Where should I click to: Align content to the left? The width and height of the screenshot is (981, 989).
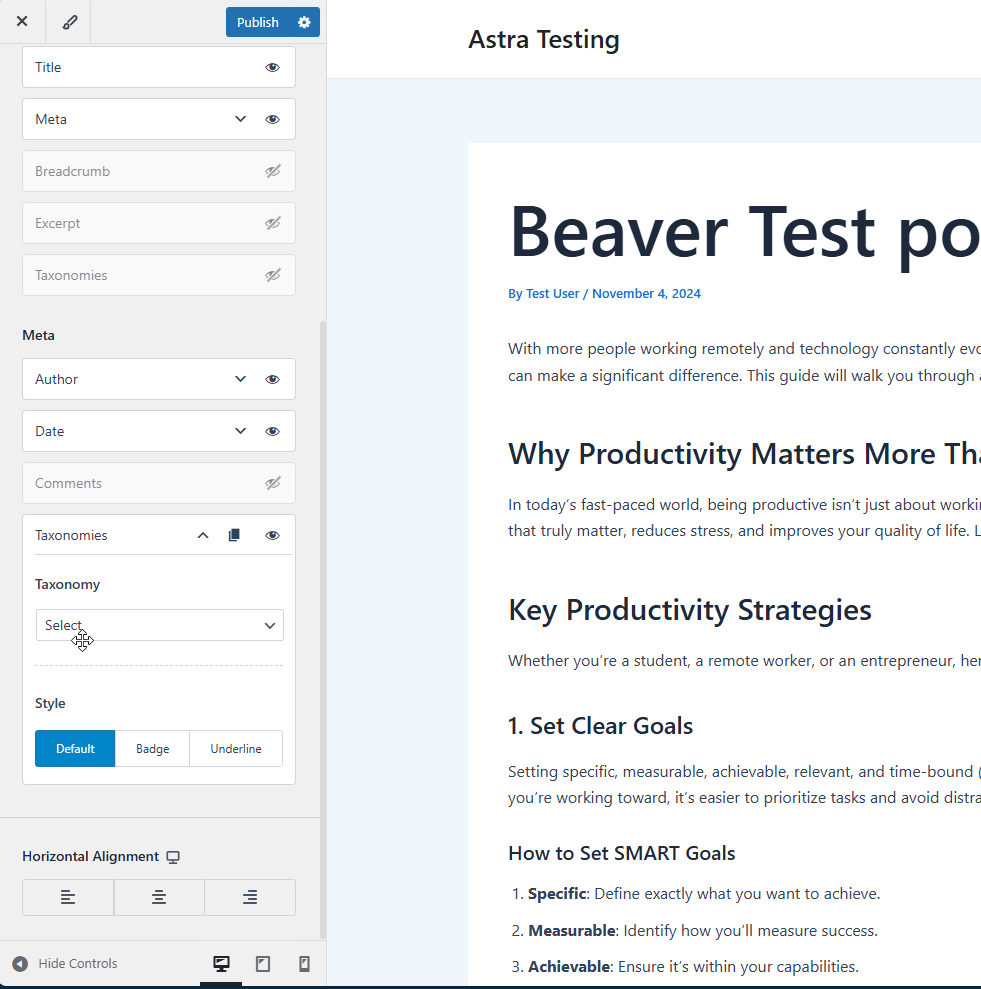click(68, 897)
